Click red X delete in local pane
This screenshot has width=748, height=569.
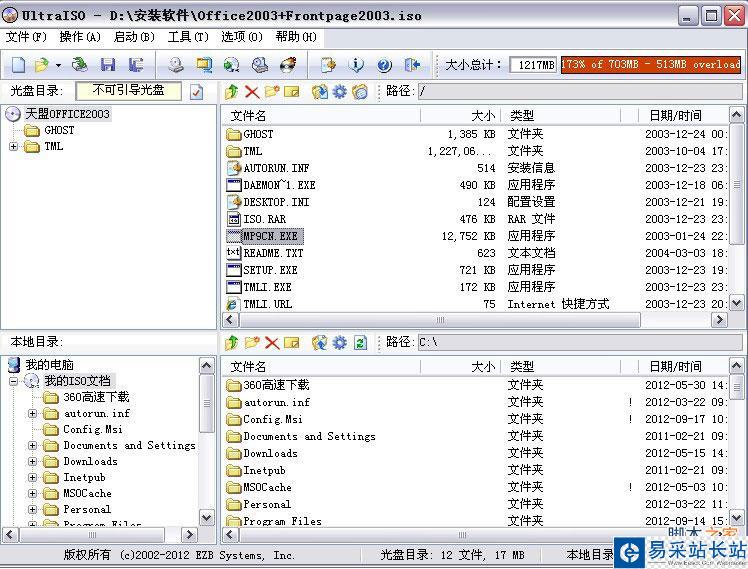coord(272,342)
